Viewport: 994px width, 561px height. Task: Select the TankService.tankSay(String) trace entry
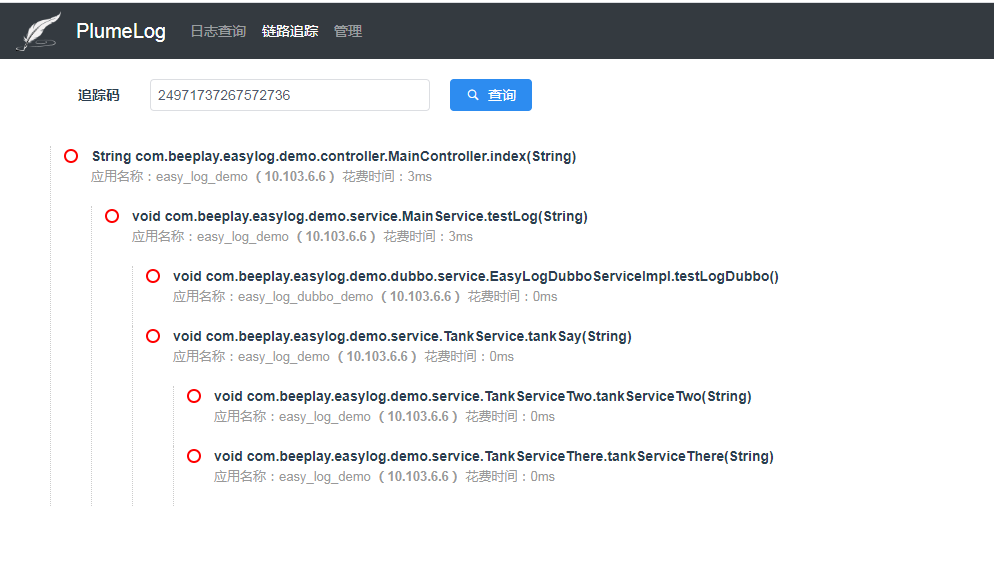[402, 336]
